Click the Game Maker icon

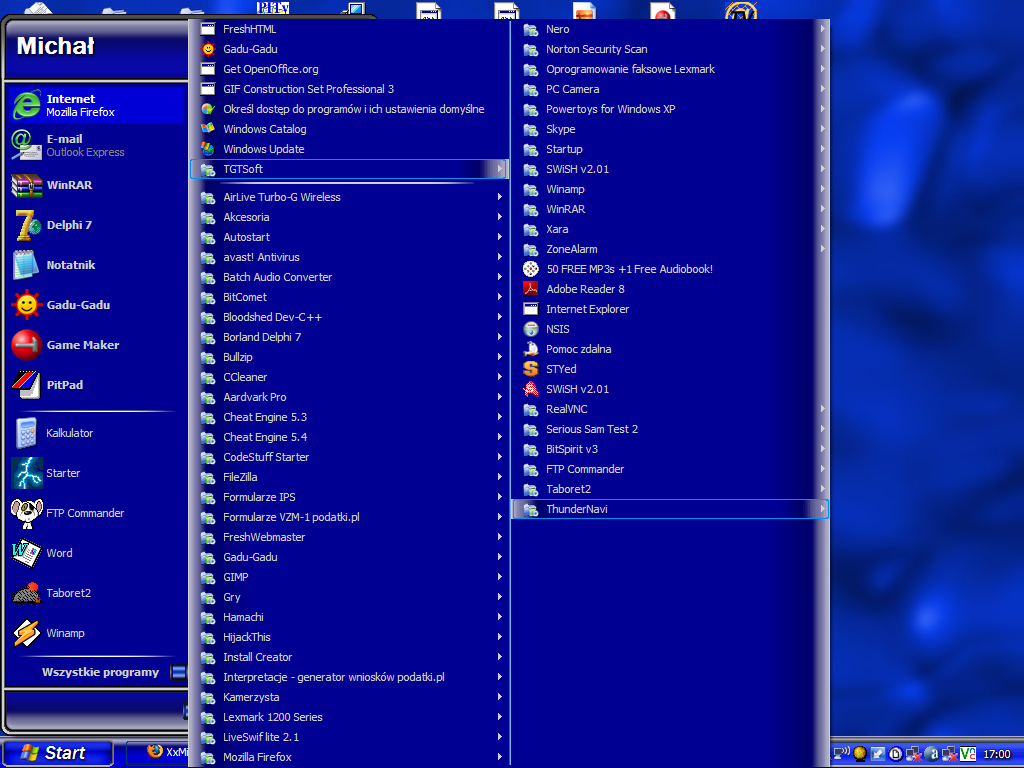[x=26, y=345]
